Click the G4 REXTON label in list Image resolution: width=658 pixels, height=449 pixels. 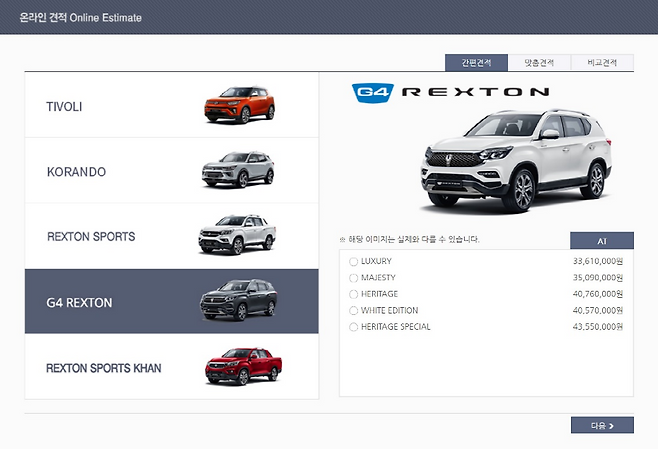[79, 303]
